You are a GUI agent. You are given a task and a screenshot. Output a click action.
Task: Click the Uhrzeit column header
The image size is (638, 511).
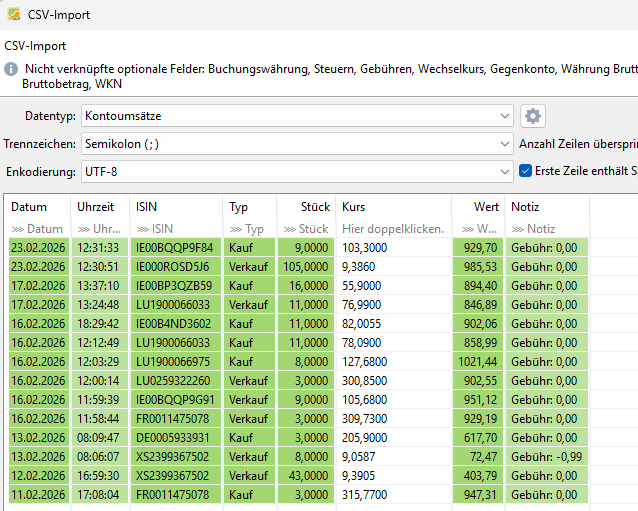pos(96,207)
